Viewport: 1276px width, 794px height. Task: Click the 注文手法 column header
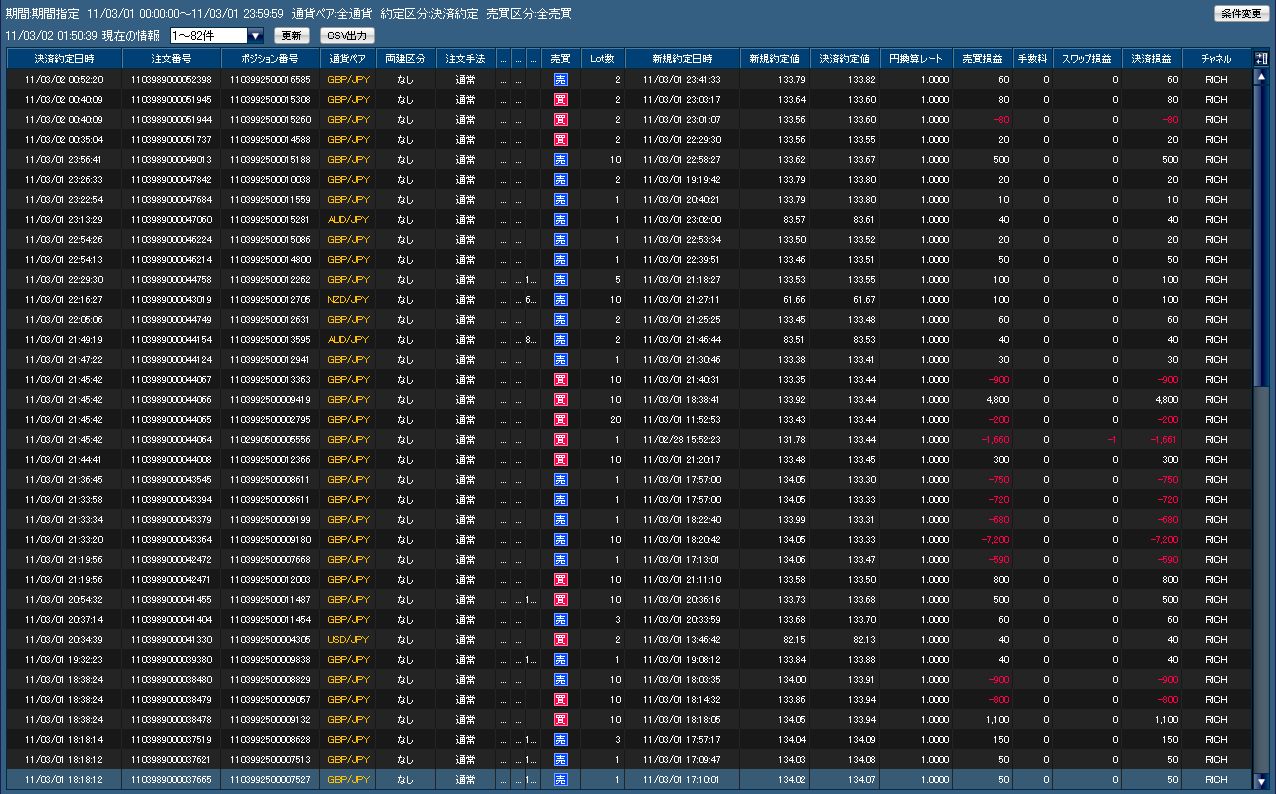coord(465,59)
